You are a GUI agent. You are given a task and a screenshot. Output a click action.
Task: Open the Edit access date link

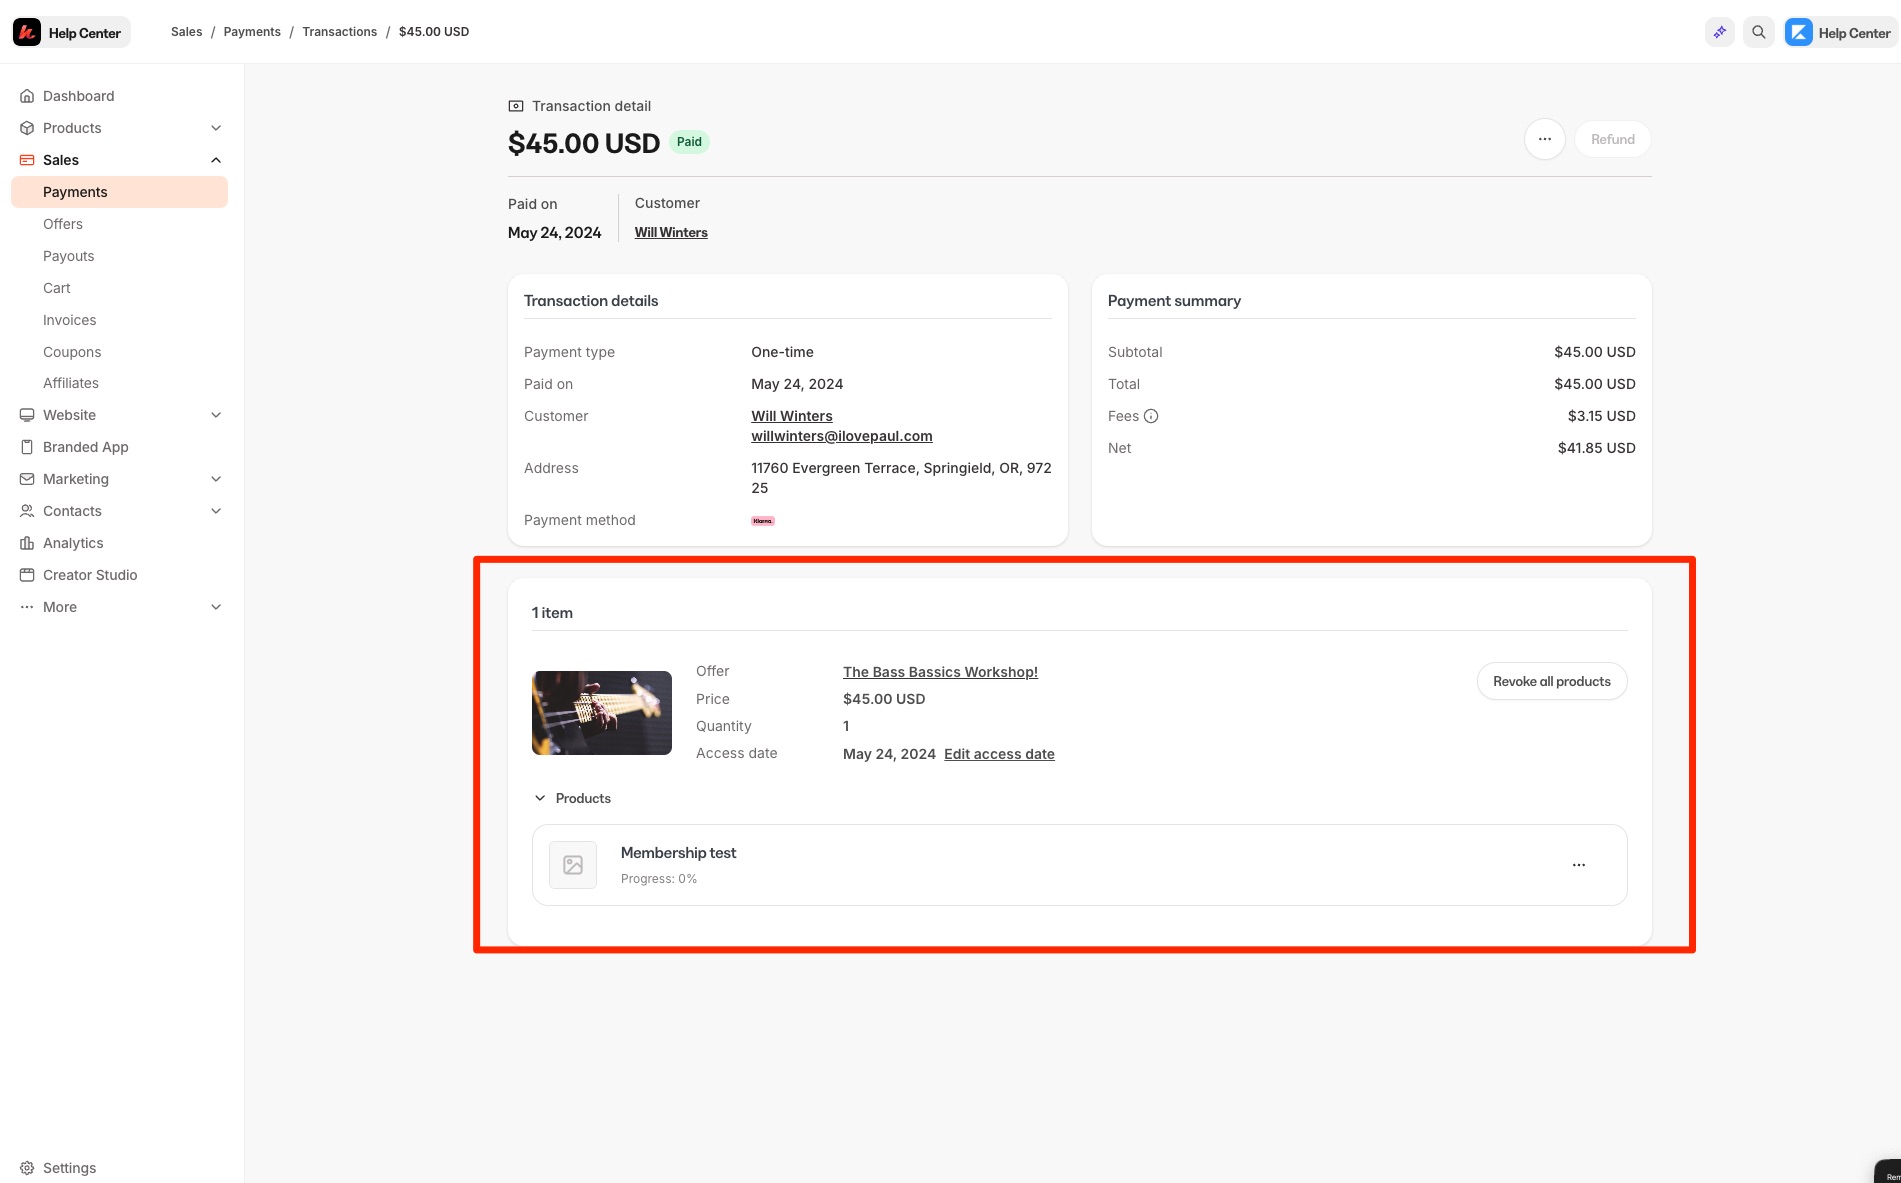999,754
